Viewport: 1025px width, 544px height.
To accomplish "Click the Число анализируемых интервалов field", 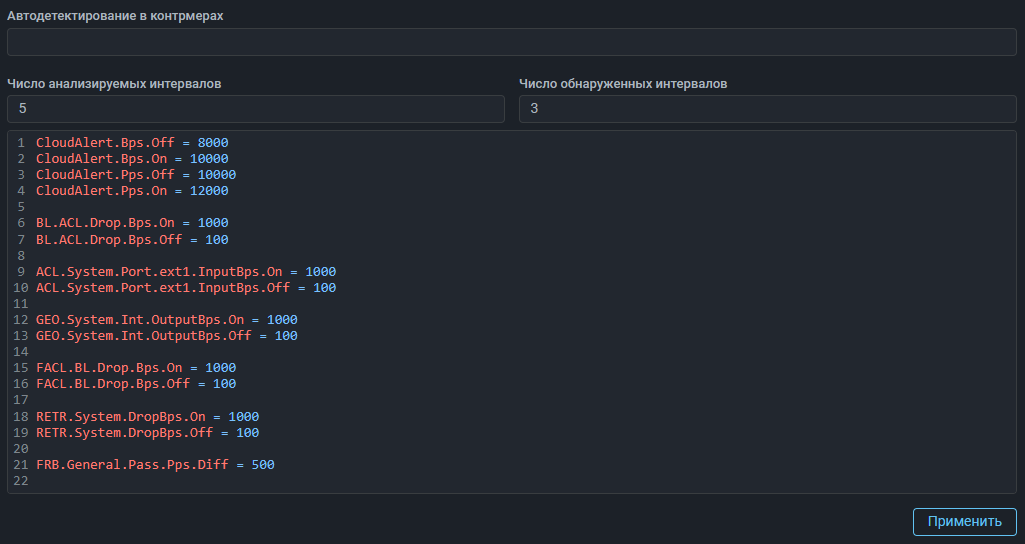I will click(256, 109).
